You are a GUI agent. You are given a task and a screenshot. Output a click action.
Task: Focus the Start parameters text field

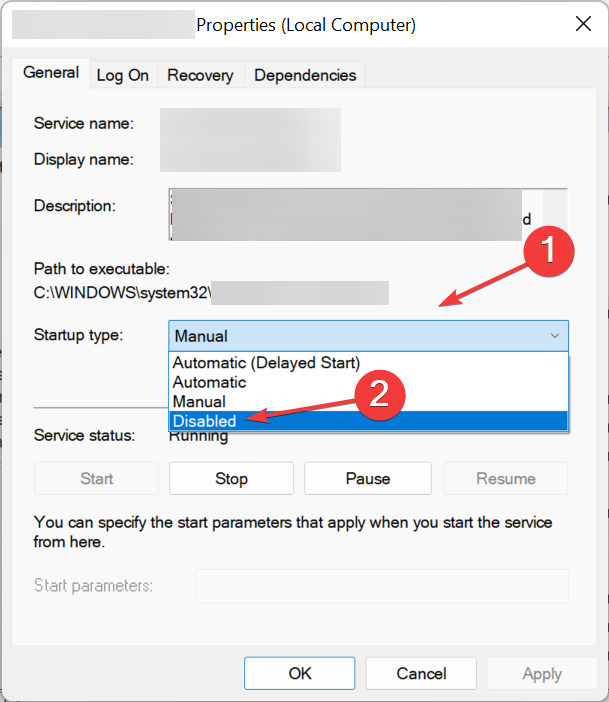point(380,586)
